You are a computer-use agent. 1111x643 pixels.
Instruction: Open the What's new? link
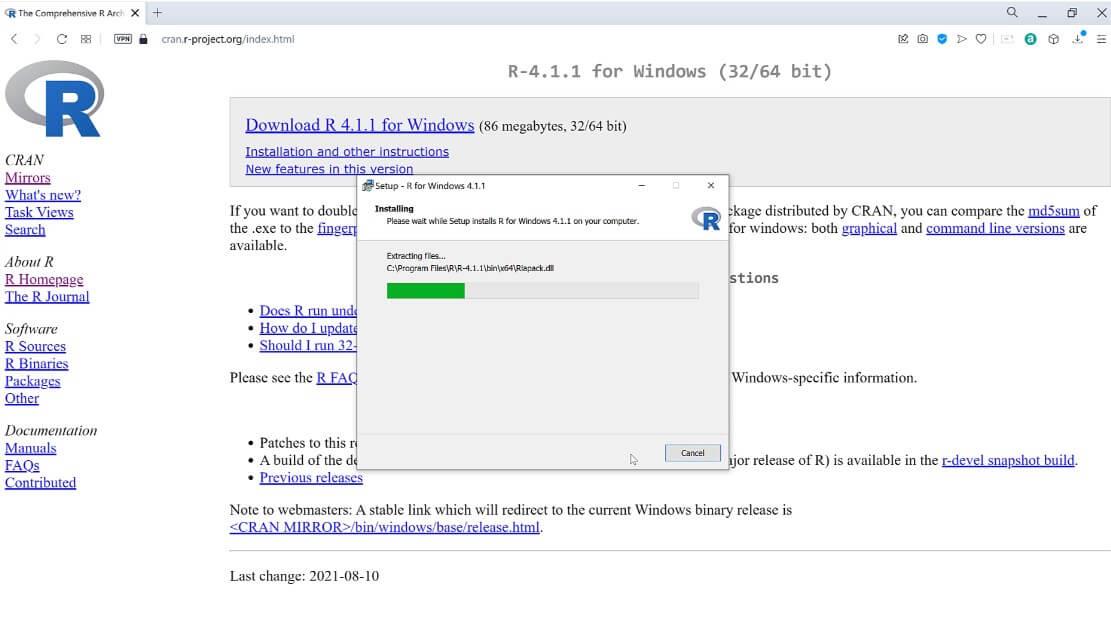coord(43,195)
